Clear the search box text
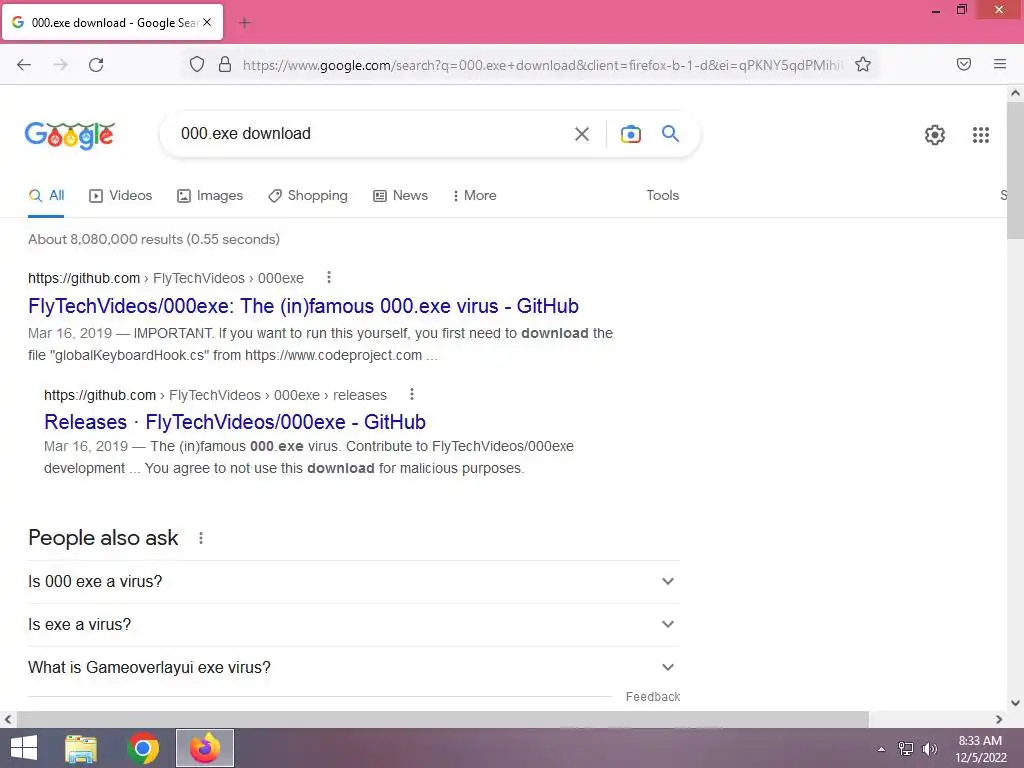This screenshot has height=768, width=1024. pyautogui.click(x=581, y=134)
